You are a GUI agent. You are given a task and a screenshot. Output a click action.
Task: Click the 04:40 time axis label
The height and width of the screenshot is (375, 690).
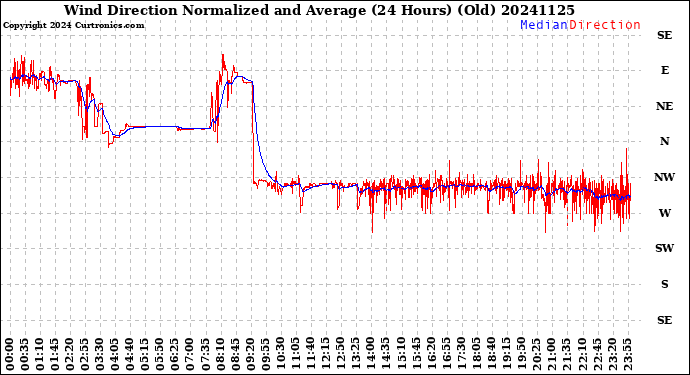point(130,354)
